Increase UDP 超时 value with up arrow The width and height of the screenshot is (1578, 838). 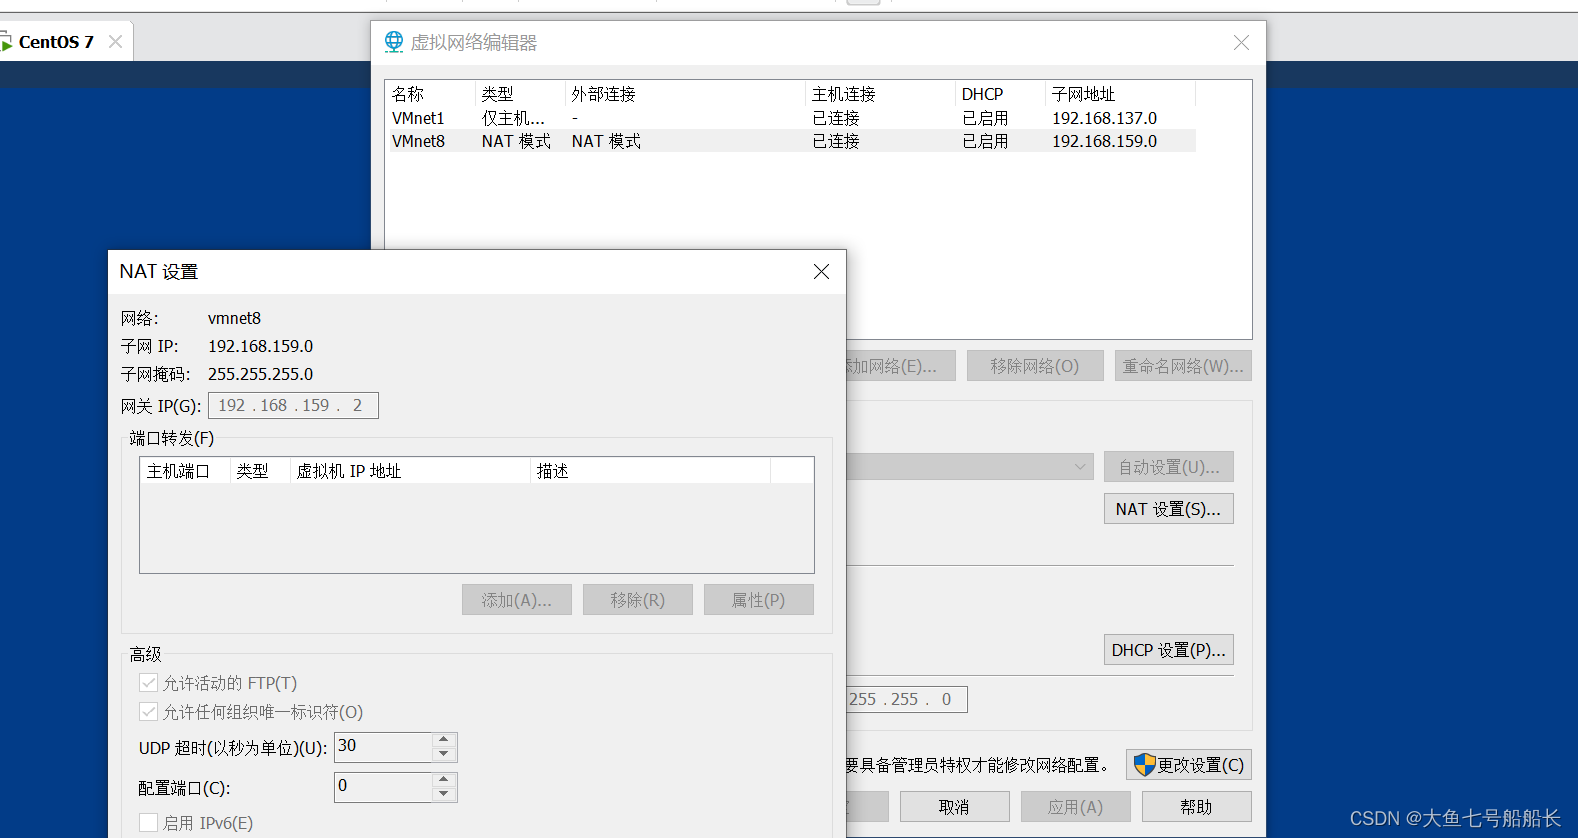[x=444, y=740]
